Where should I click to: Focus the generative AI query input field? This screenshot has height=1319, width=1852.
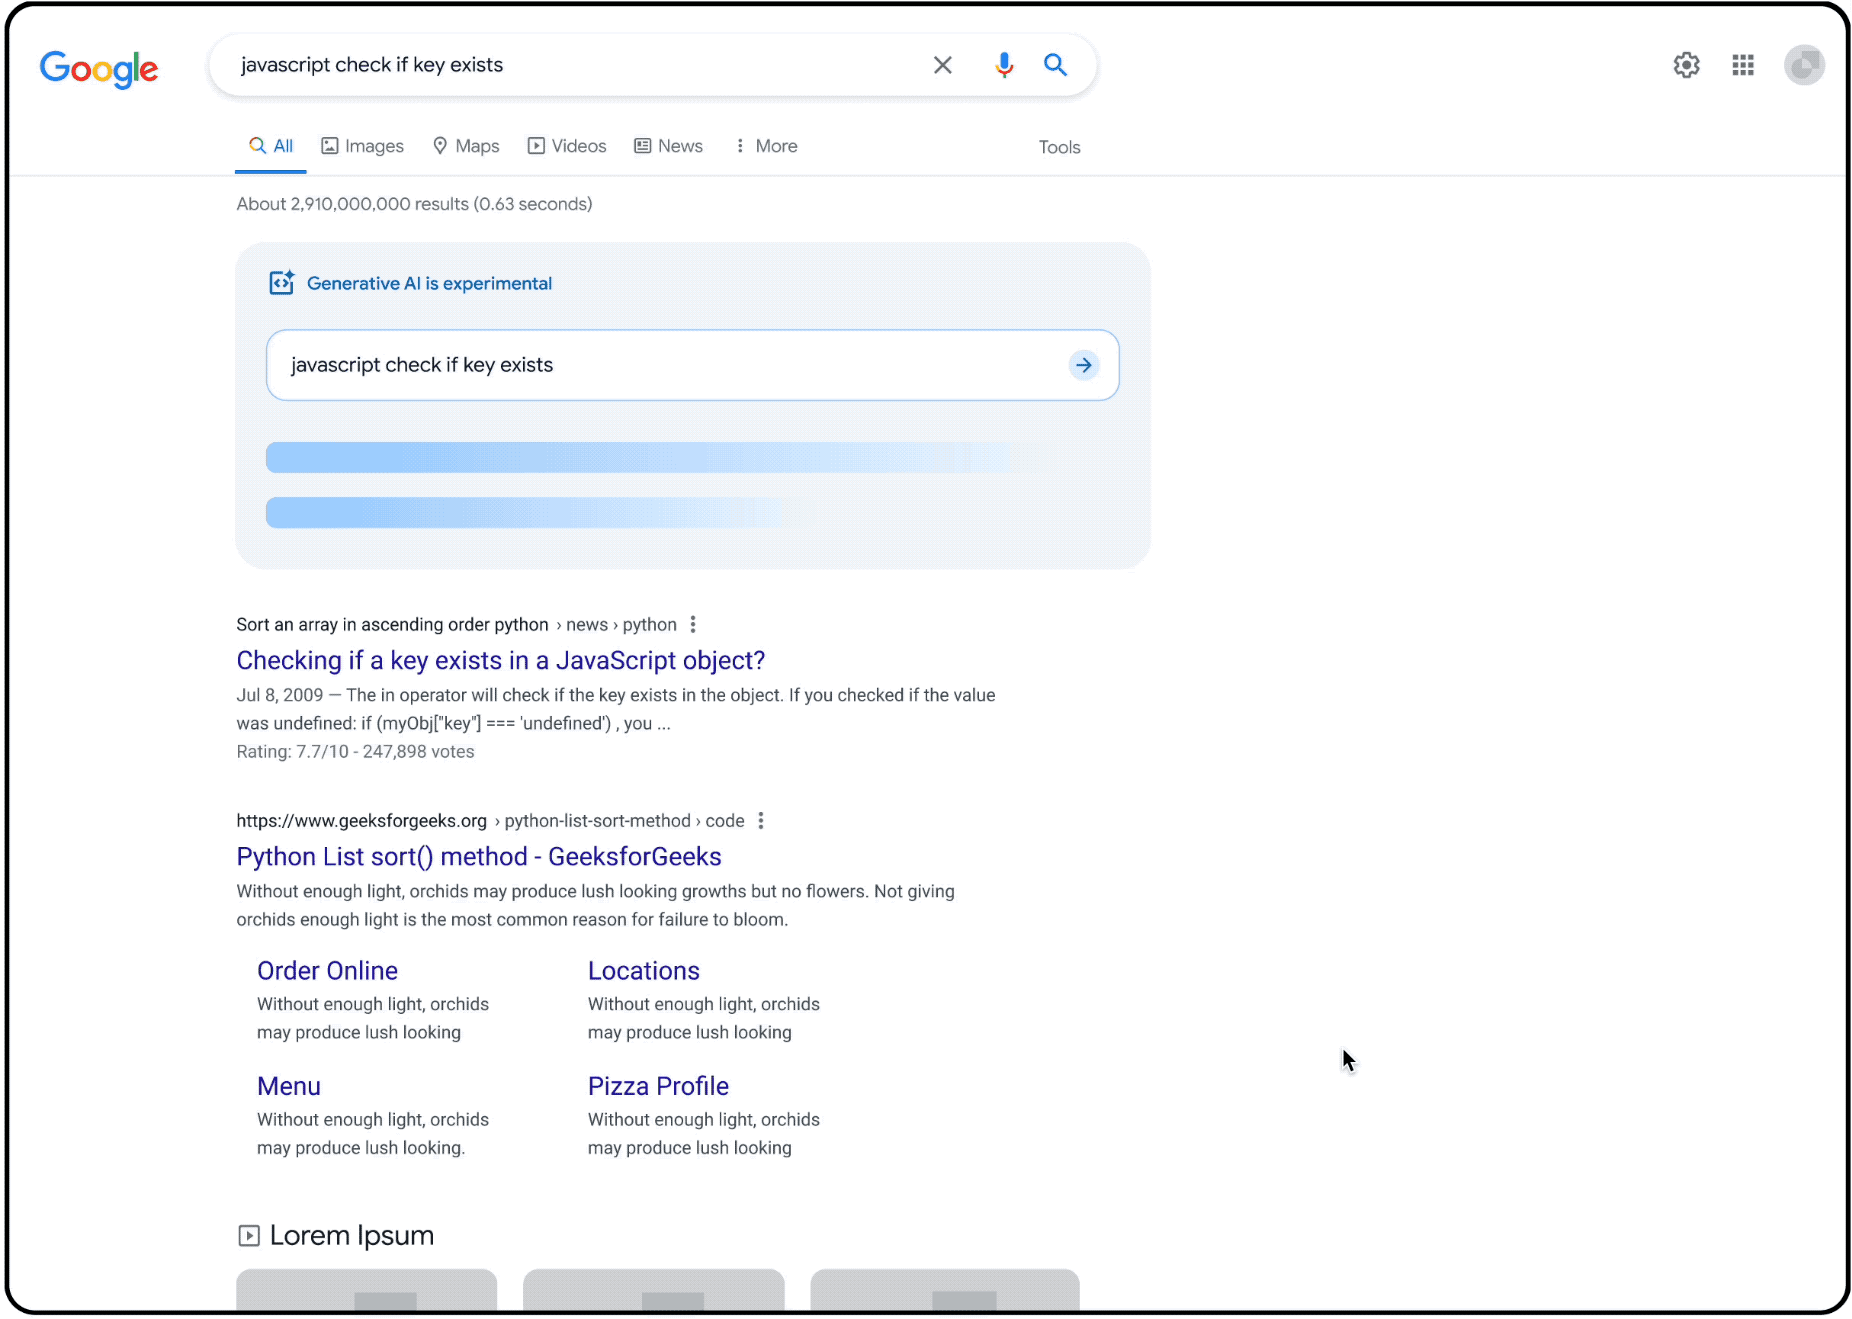pyautogui.click(x=692, y=365)
